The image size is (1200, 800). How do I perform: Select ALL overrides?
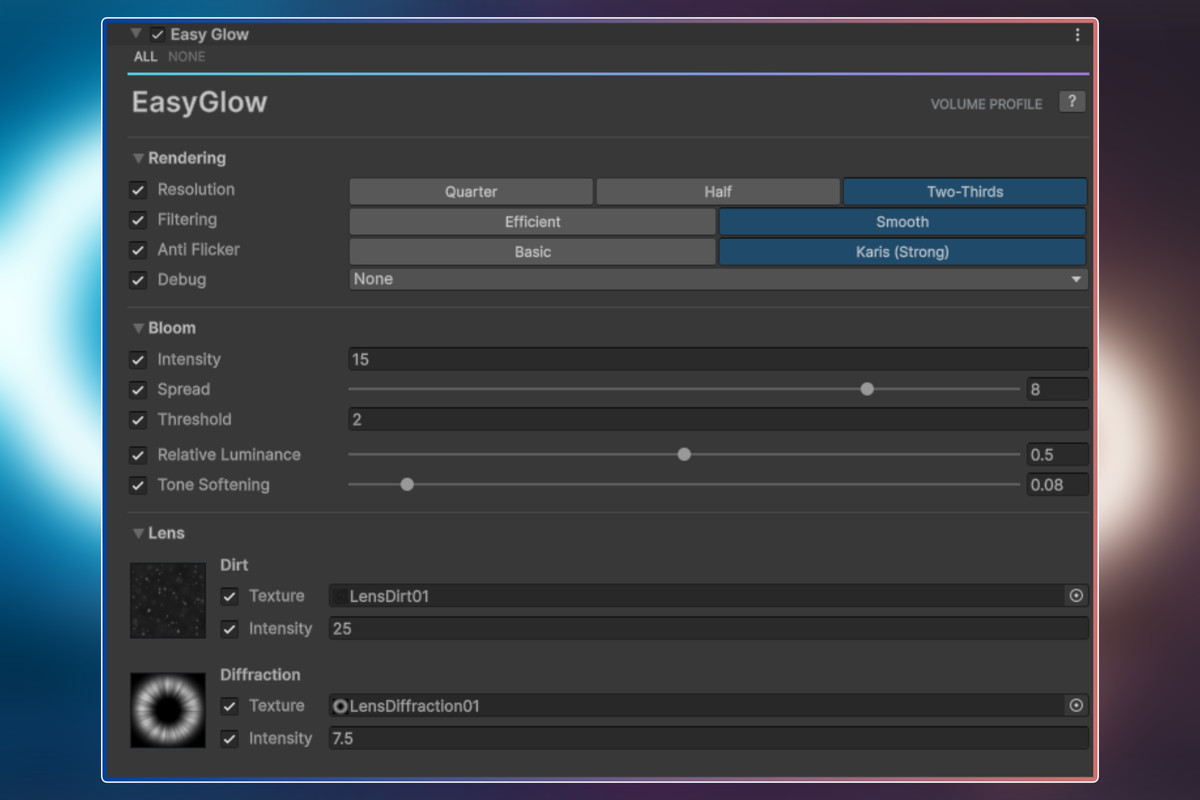click(x=146, y=57)
